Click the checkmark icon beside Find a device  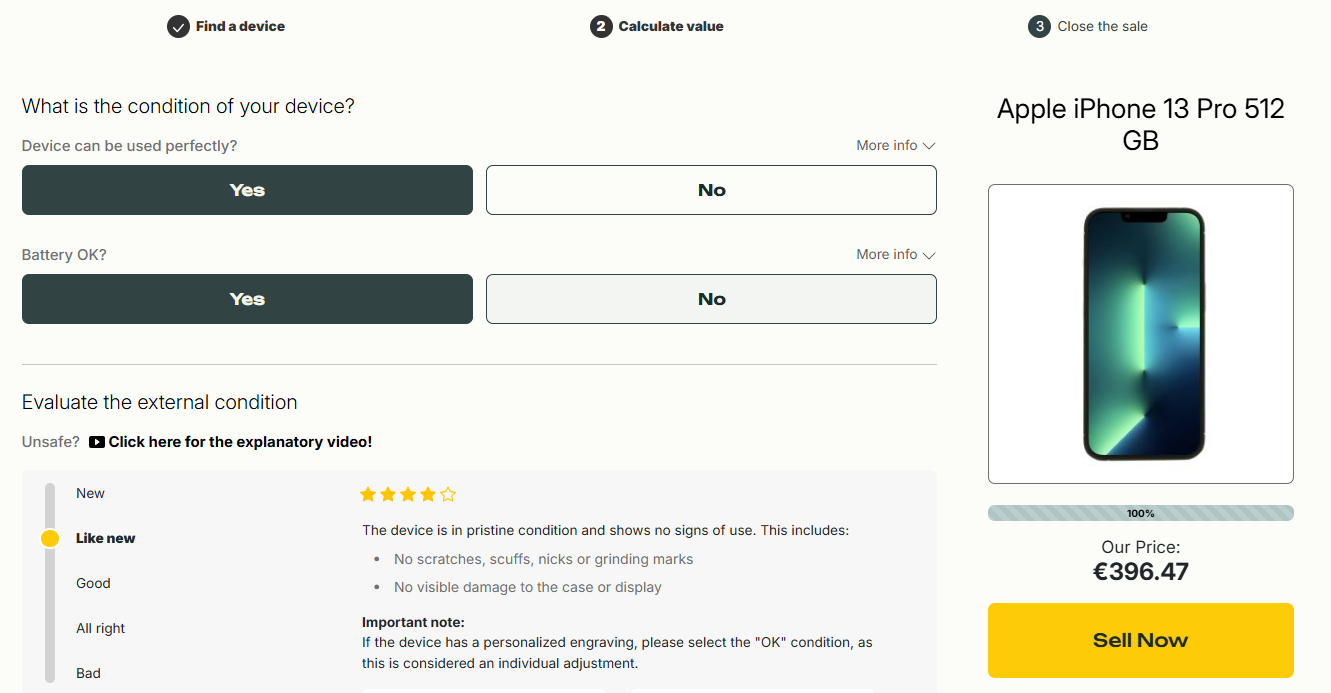tap(178, 27)
